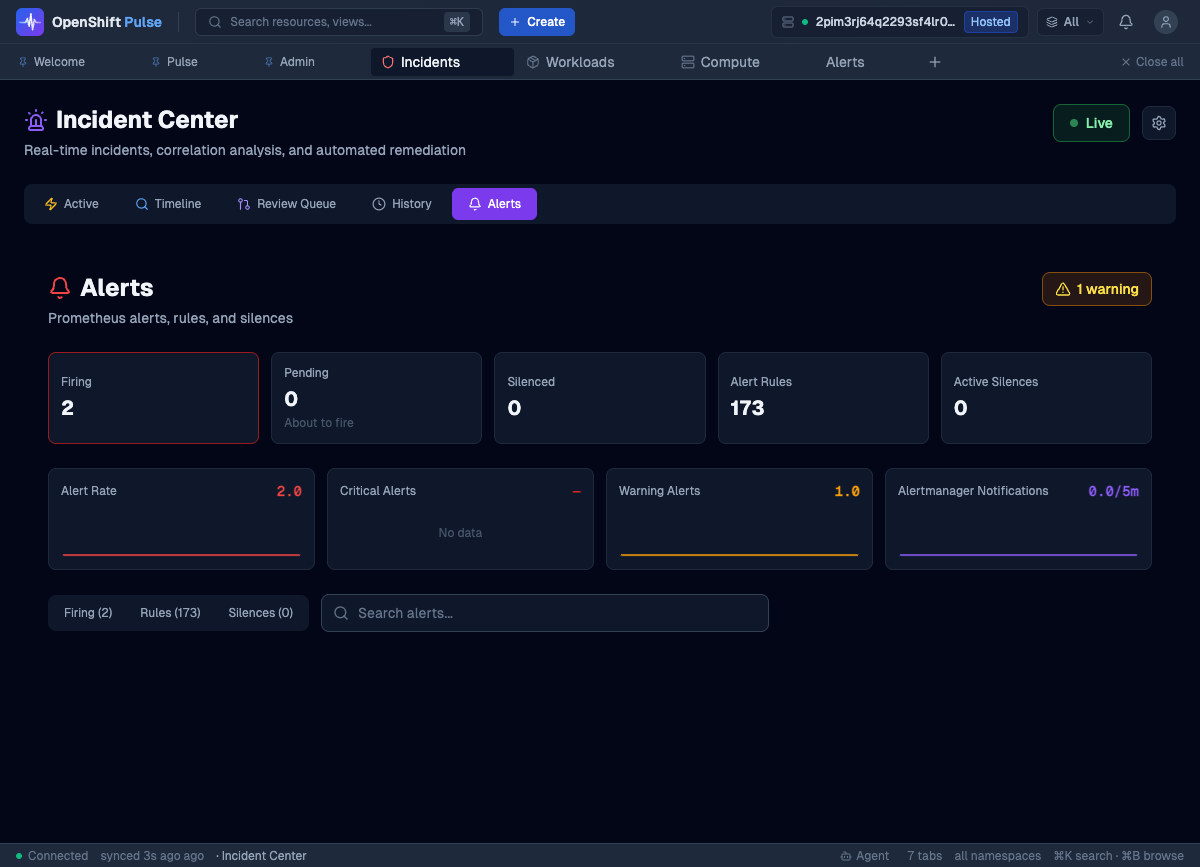Click the plus icon to add new tab
The height and width of the screenshot is (867, 1200).
935,62
